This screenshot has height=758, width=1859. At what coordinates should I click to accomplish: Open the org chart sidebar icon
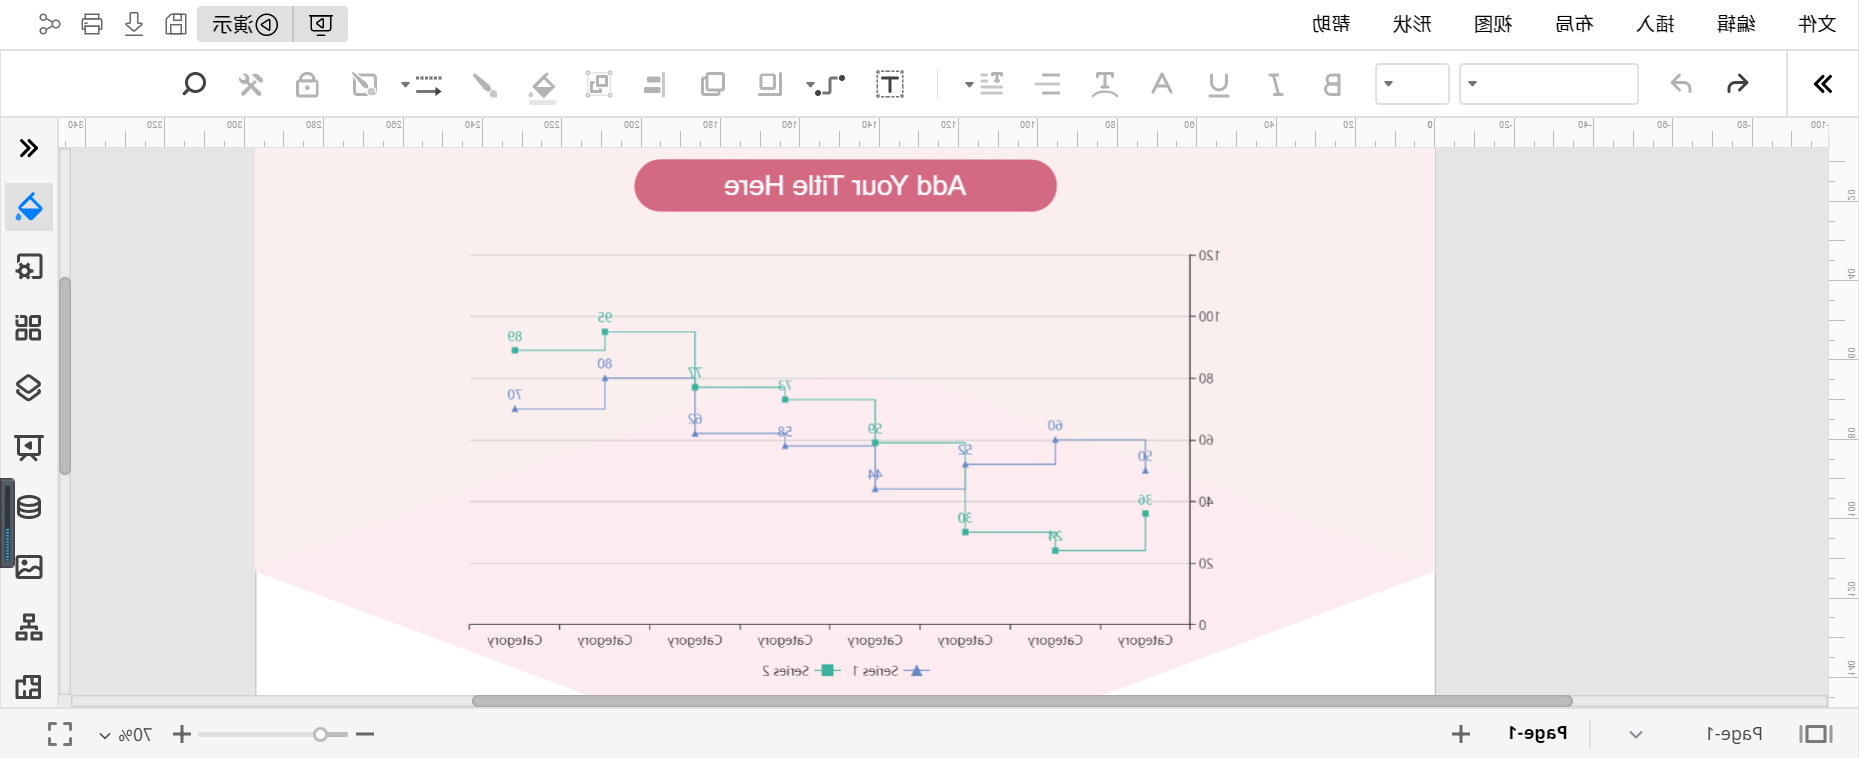(29, 627)
